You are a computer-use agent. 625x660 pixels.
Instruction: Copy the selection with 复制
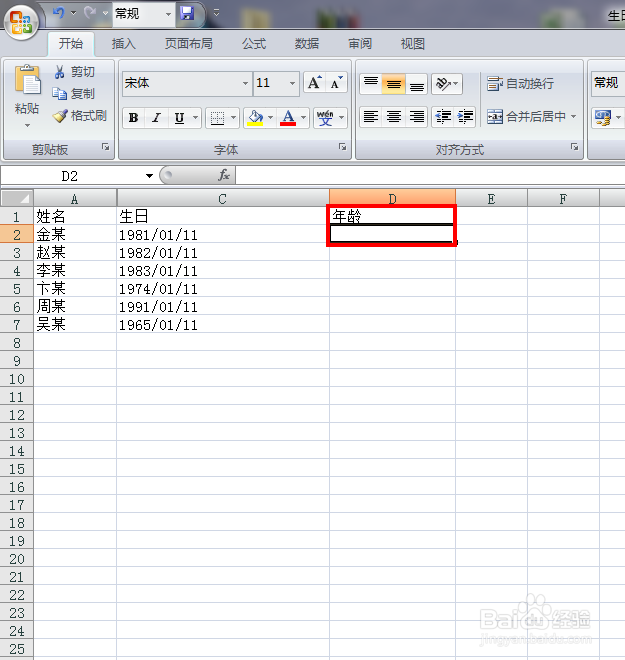tap(73, 93)
